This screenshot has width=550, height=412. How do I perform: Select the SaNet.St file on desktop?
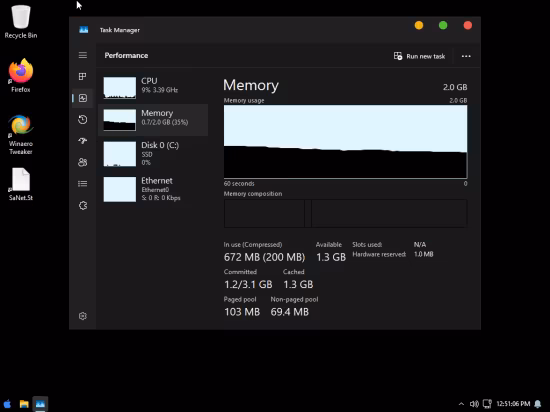tap(21, 184)
